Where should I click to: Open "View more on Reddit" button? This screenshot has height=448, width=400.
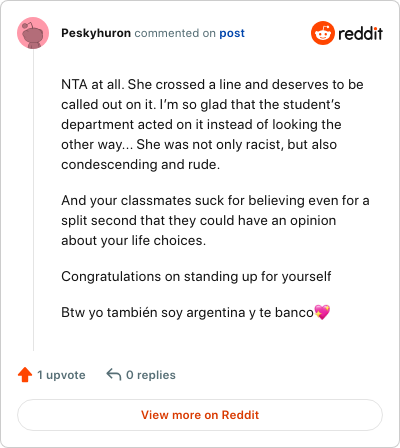pos(200,415)
